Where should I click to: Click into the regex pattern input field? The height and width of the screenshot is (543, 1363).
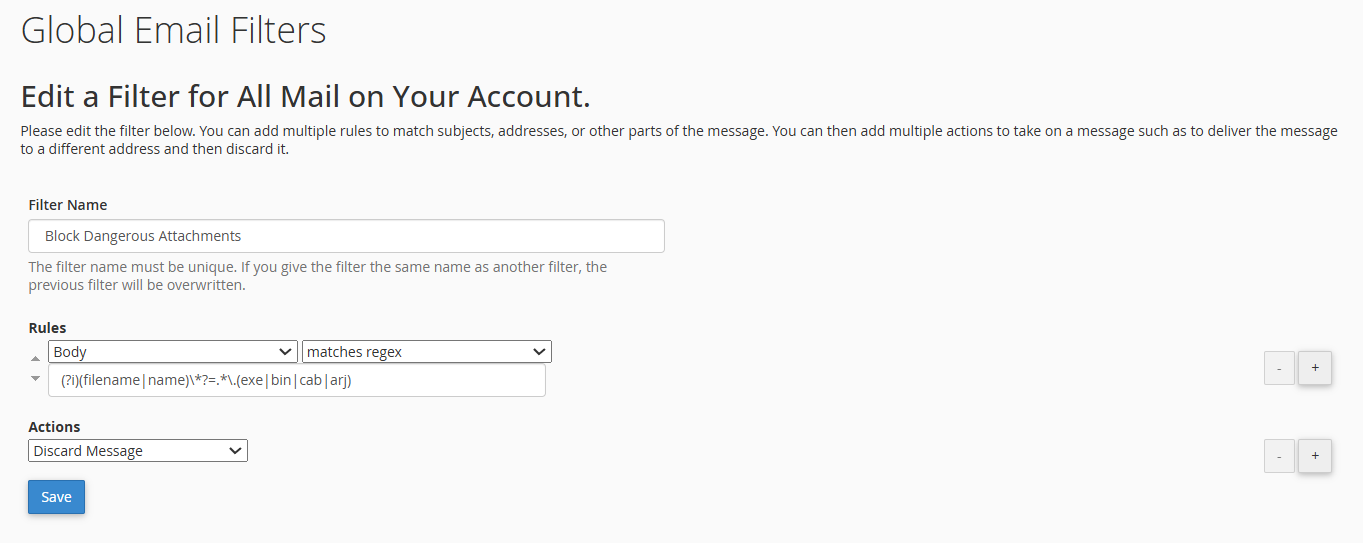click(297, 380)
